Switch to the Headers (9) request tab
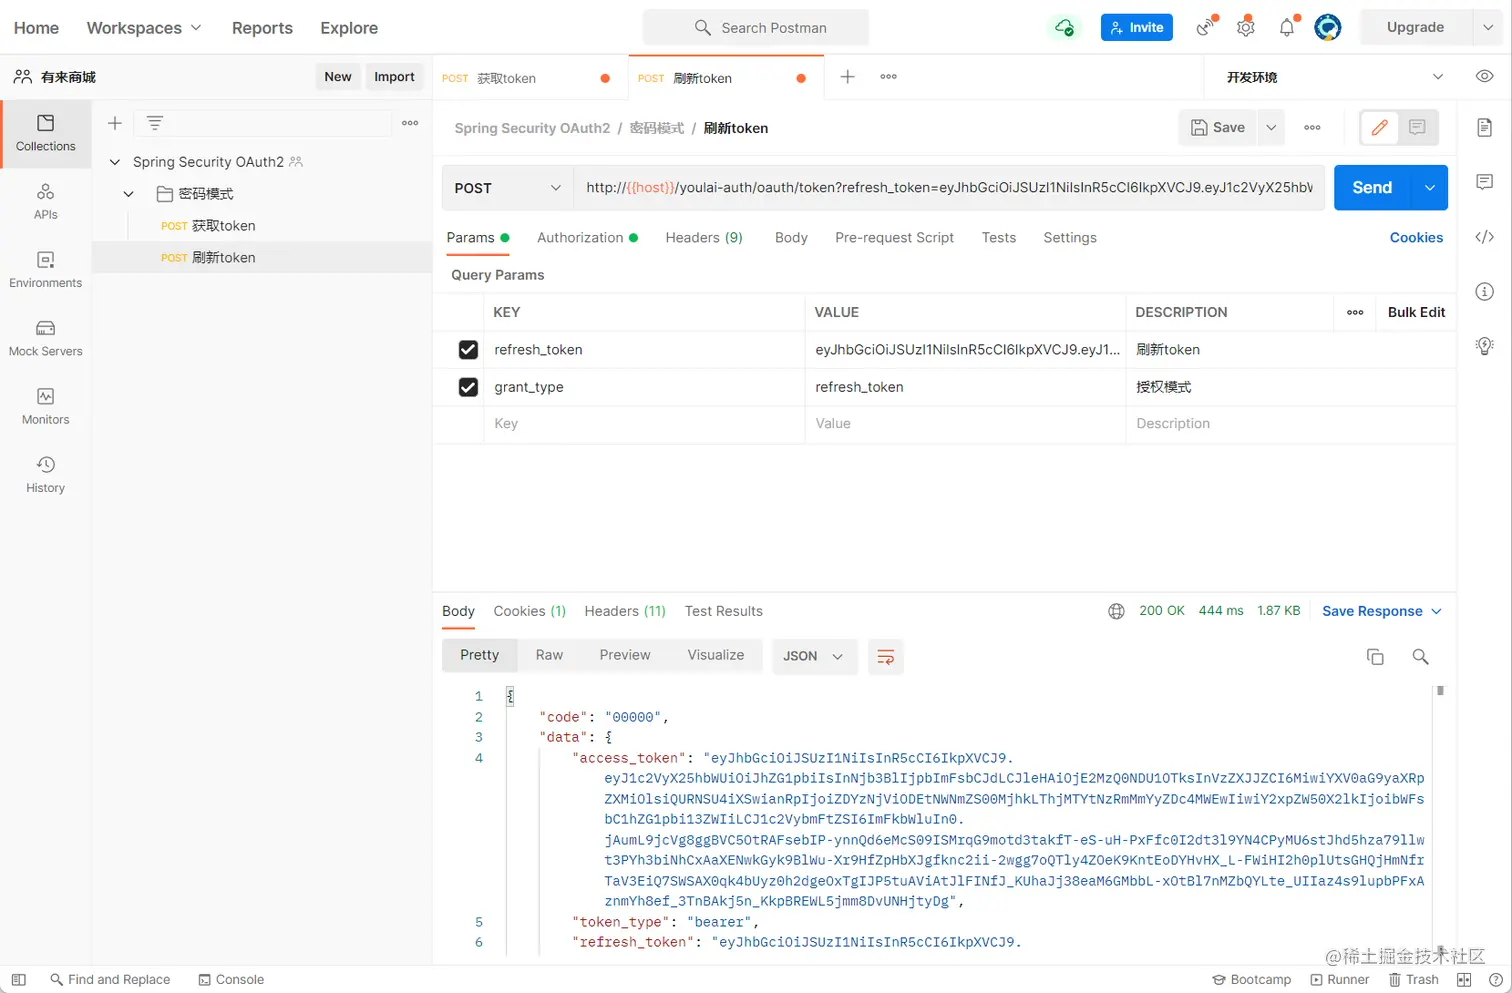 pos(704,238)
